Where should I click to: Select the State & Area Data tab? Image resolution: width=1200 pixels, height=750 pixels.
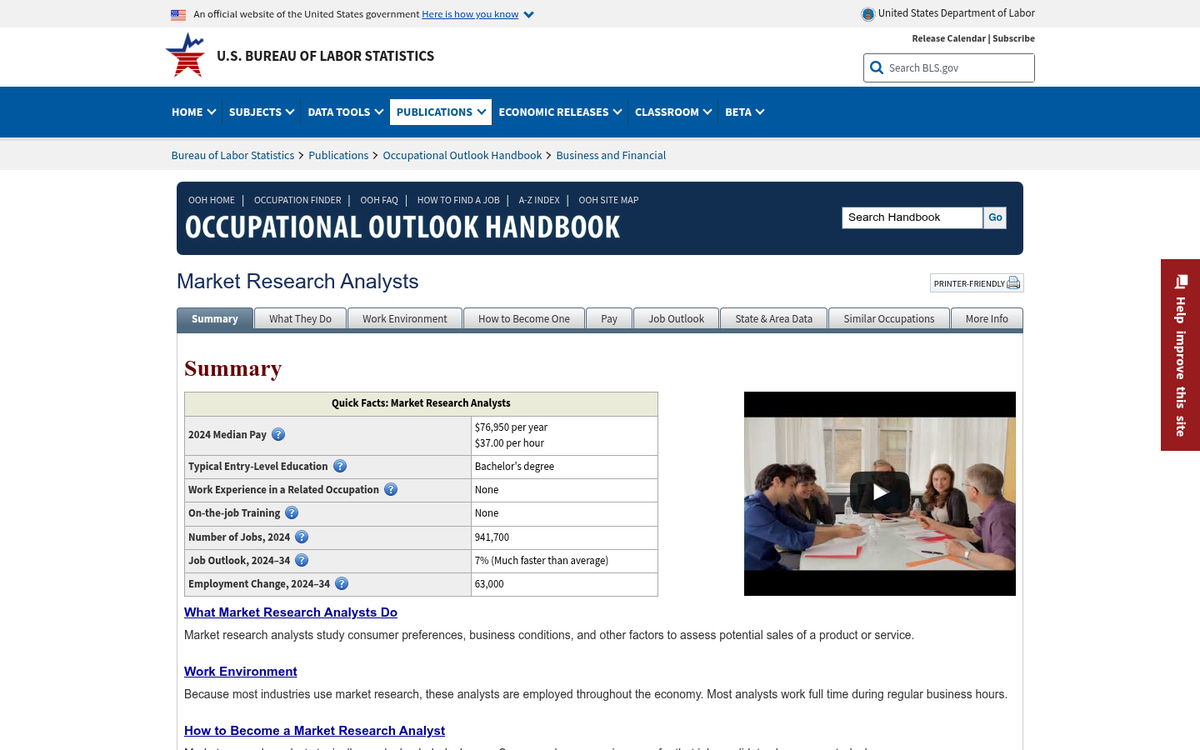coord(773,319)
